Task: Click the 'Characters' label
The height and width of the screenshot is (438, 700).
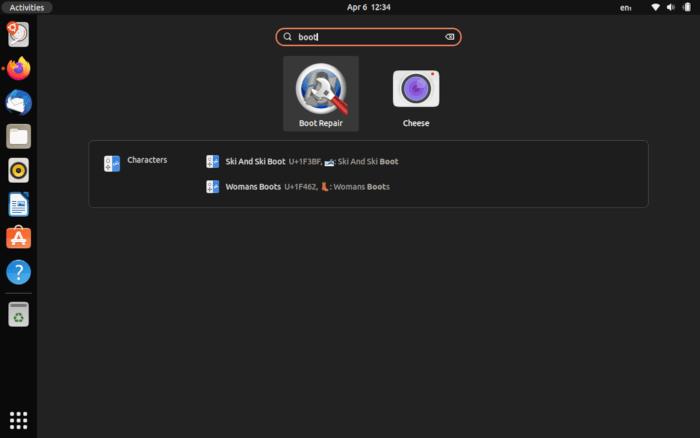Action: (x=147, y=160)
